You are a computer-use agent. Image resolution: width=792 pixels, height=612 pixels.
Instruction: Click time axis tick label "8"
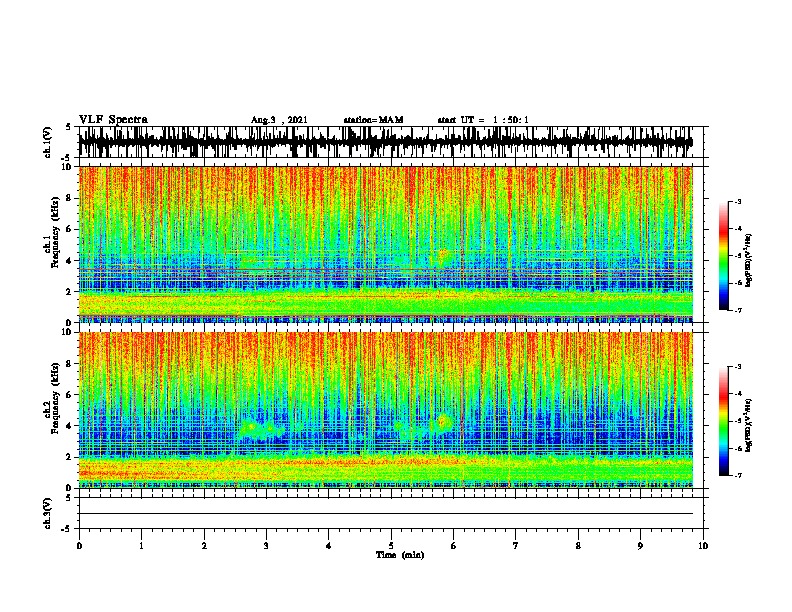point(578,546)
